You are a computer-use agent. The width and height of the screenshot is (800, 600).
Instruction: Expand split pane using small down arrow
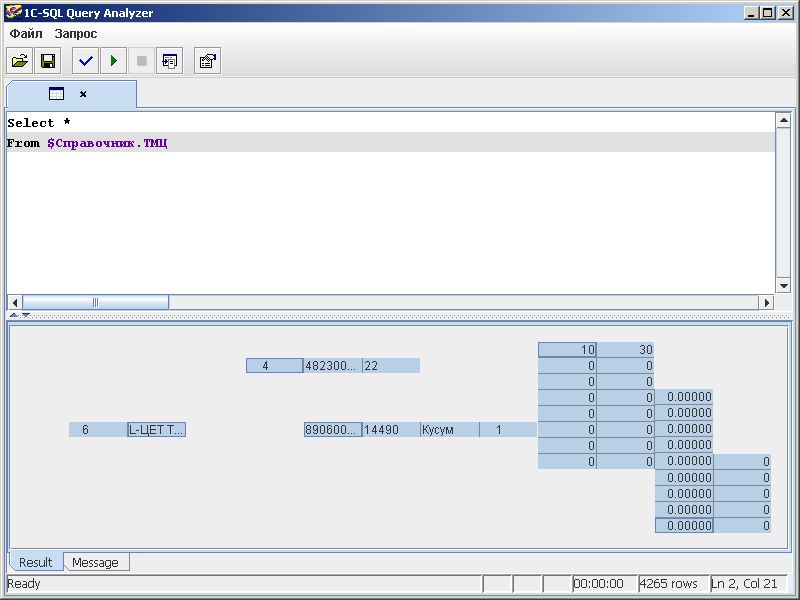click(26, 315)
